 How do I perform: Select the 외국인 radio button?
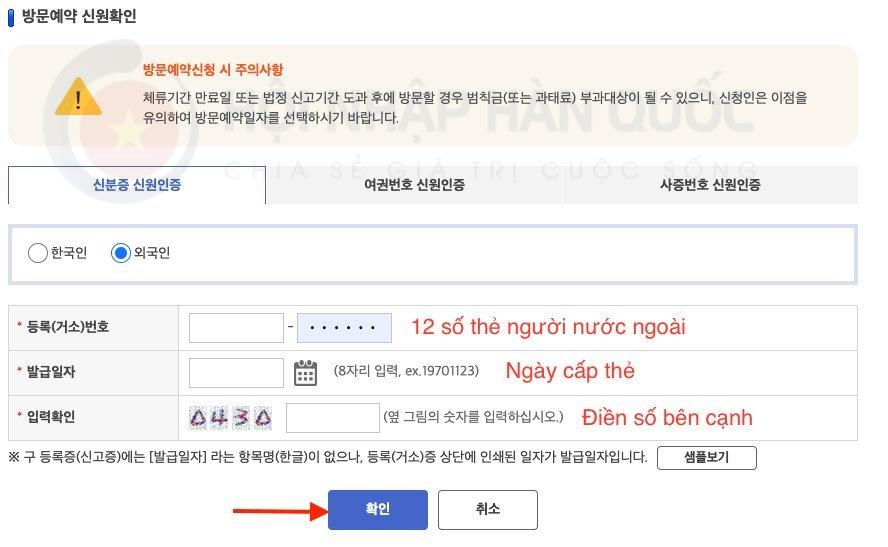tap(121, 254)
